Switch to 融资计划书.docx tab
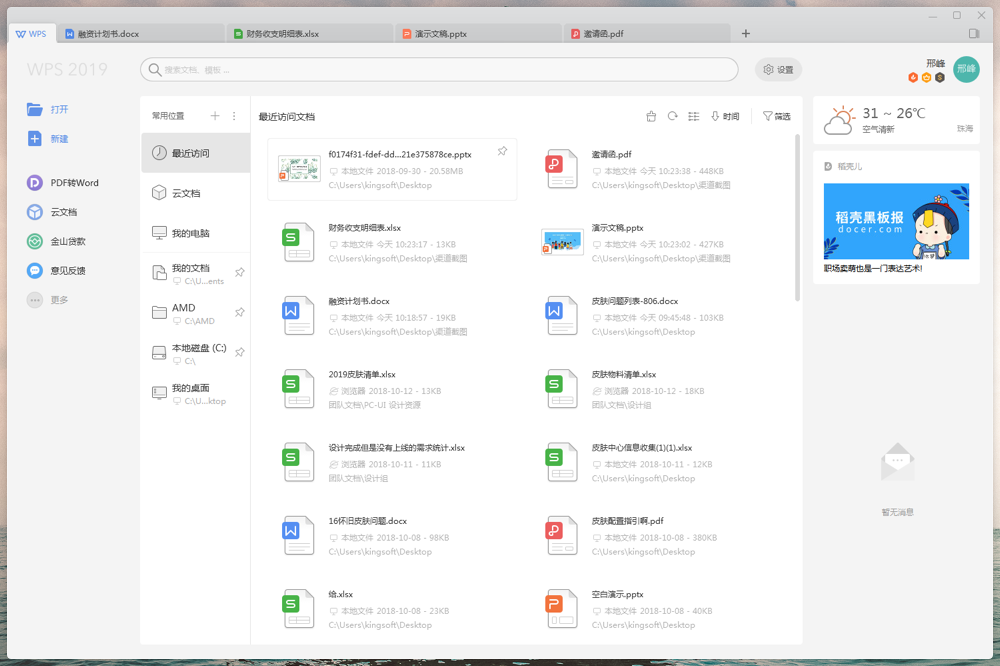Image resolution: width=1000 pixels, height=666 pixels. click(141, 34)
